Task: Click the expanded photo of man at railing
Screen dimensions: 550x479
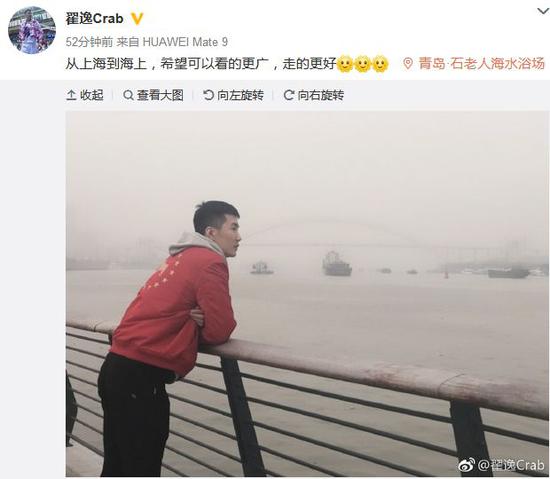Action: 307,294
